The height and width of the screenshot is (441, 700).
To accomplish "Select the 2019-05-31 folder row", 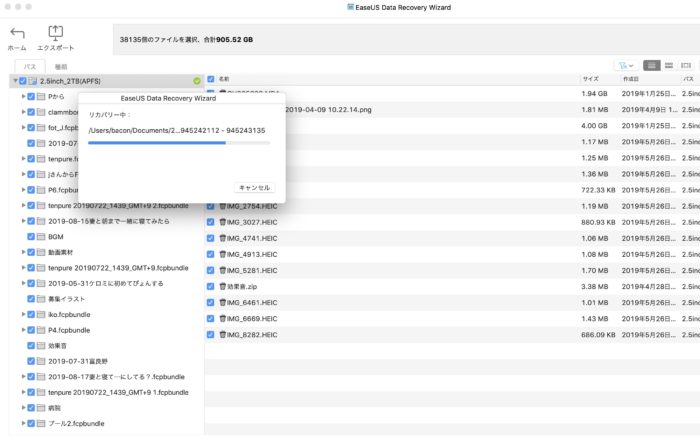I will coord(105,283).
